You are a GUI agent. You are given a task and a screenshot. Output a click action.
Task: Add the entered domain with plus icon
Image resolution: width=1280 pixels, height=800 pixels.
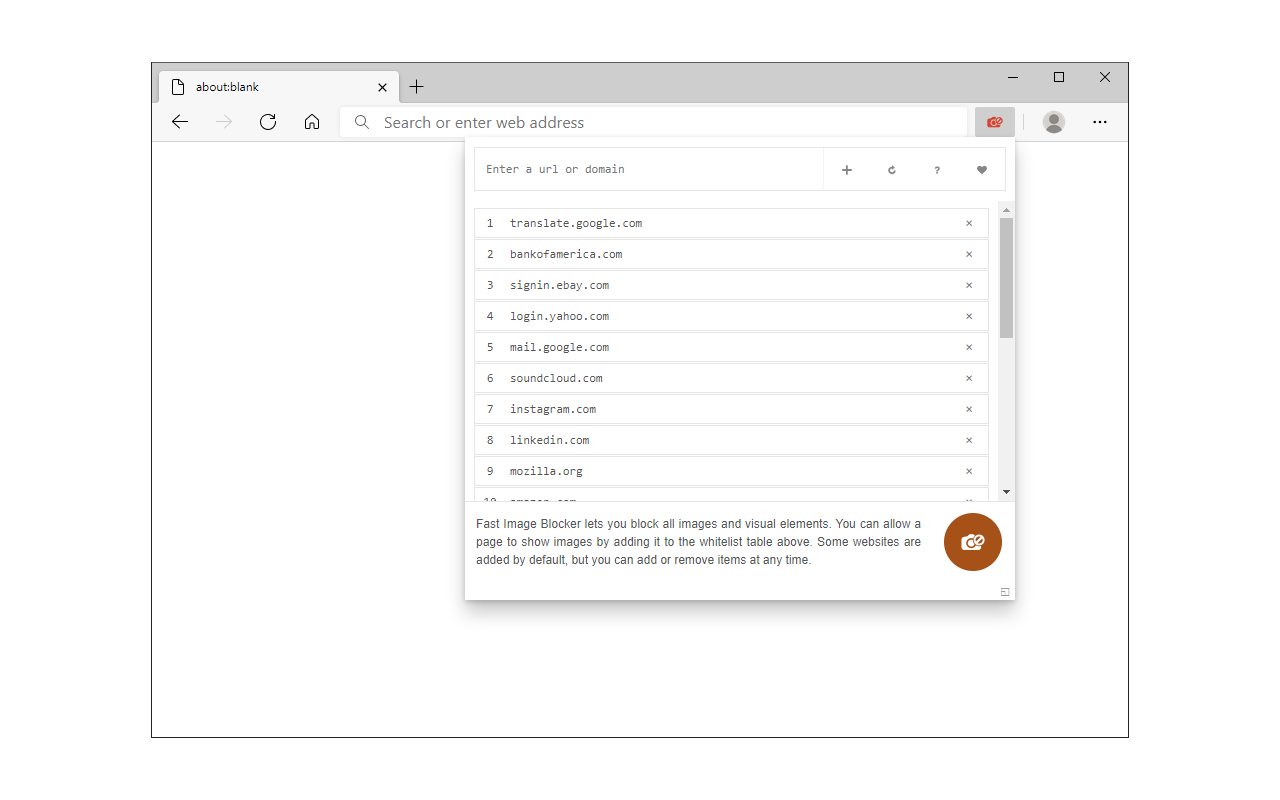pyautogui.click(x=846, y=170)
